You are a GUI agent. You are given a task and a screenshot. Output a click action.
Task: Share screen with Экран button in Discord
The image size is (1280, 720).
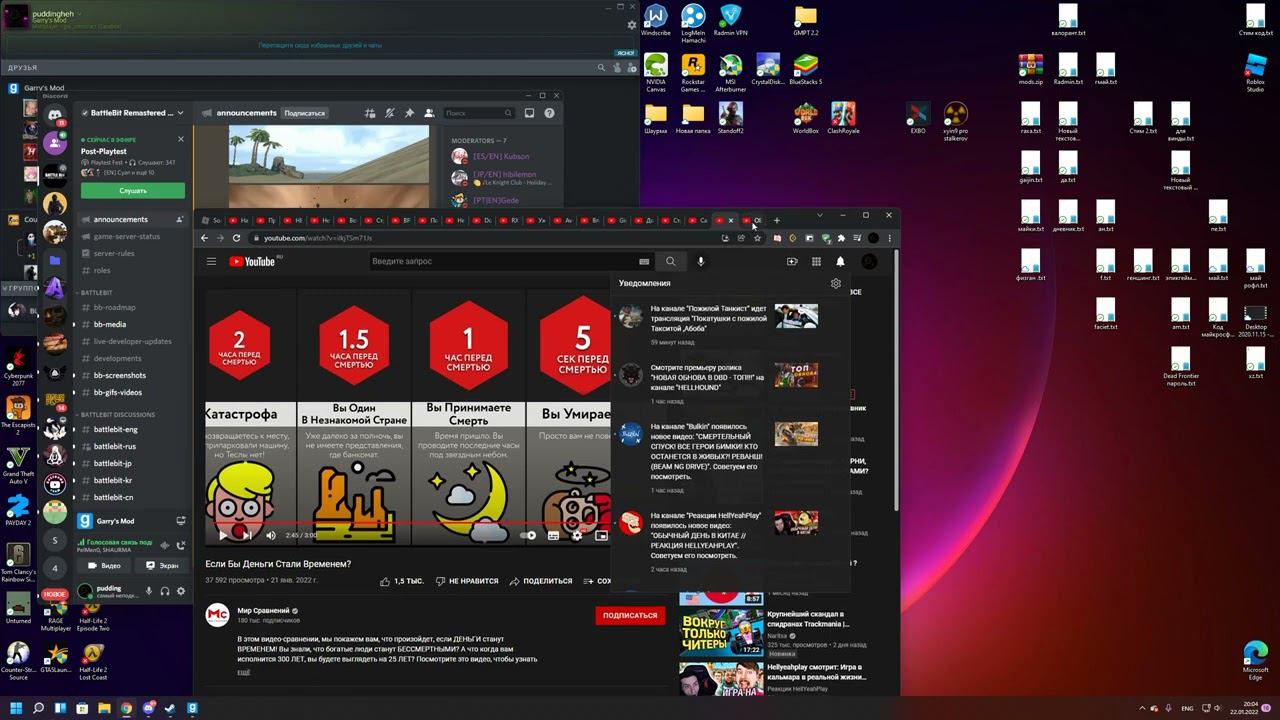[x=162, y=566]
